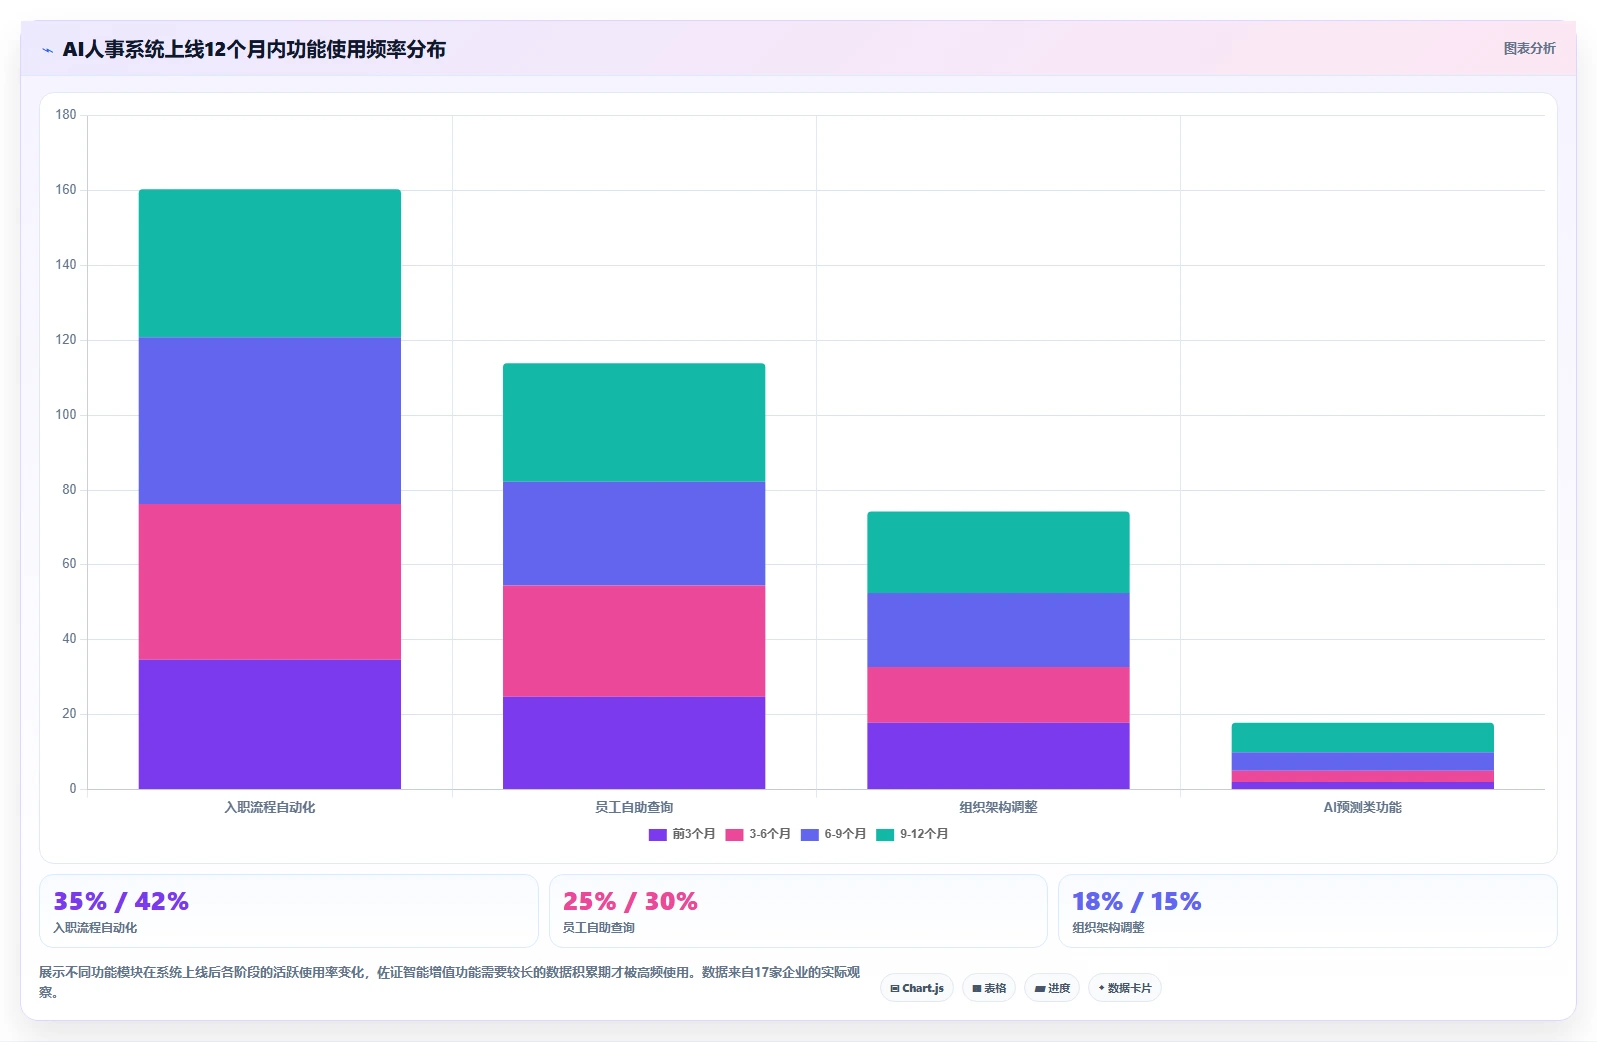The image size is (1597, 1042).
Task: Click the 数据卡片 sparkle icon
Action: pos(1101,988)
